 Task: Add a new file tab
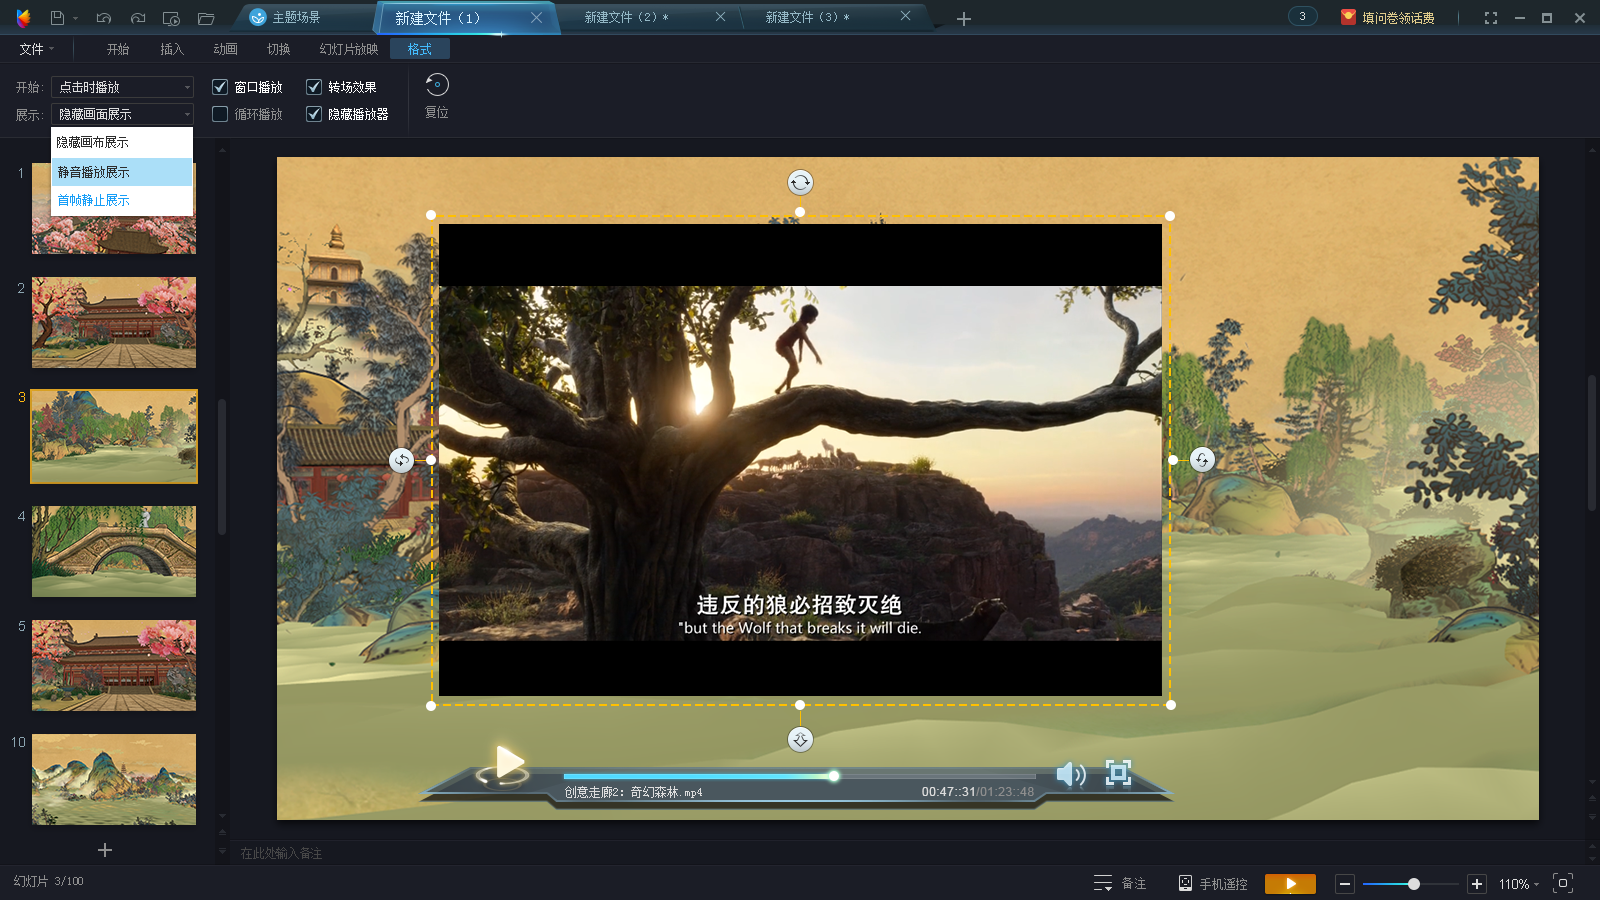pyautogui.click(x=964, y=19)
